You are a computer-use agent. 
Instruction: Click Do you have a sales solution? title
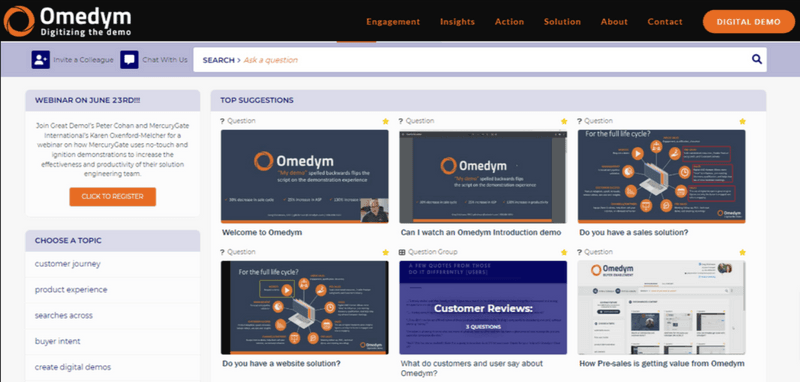634,233
